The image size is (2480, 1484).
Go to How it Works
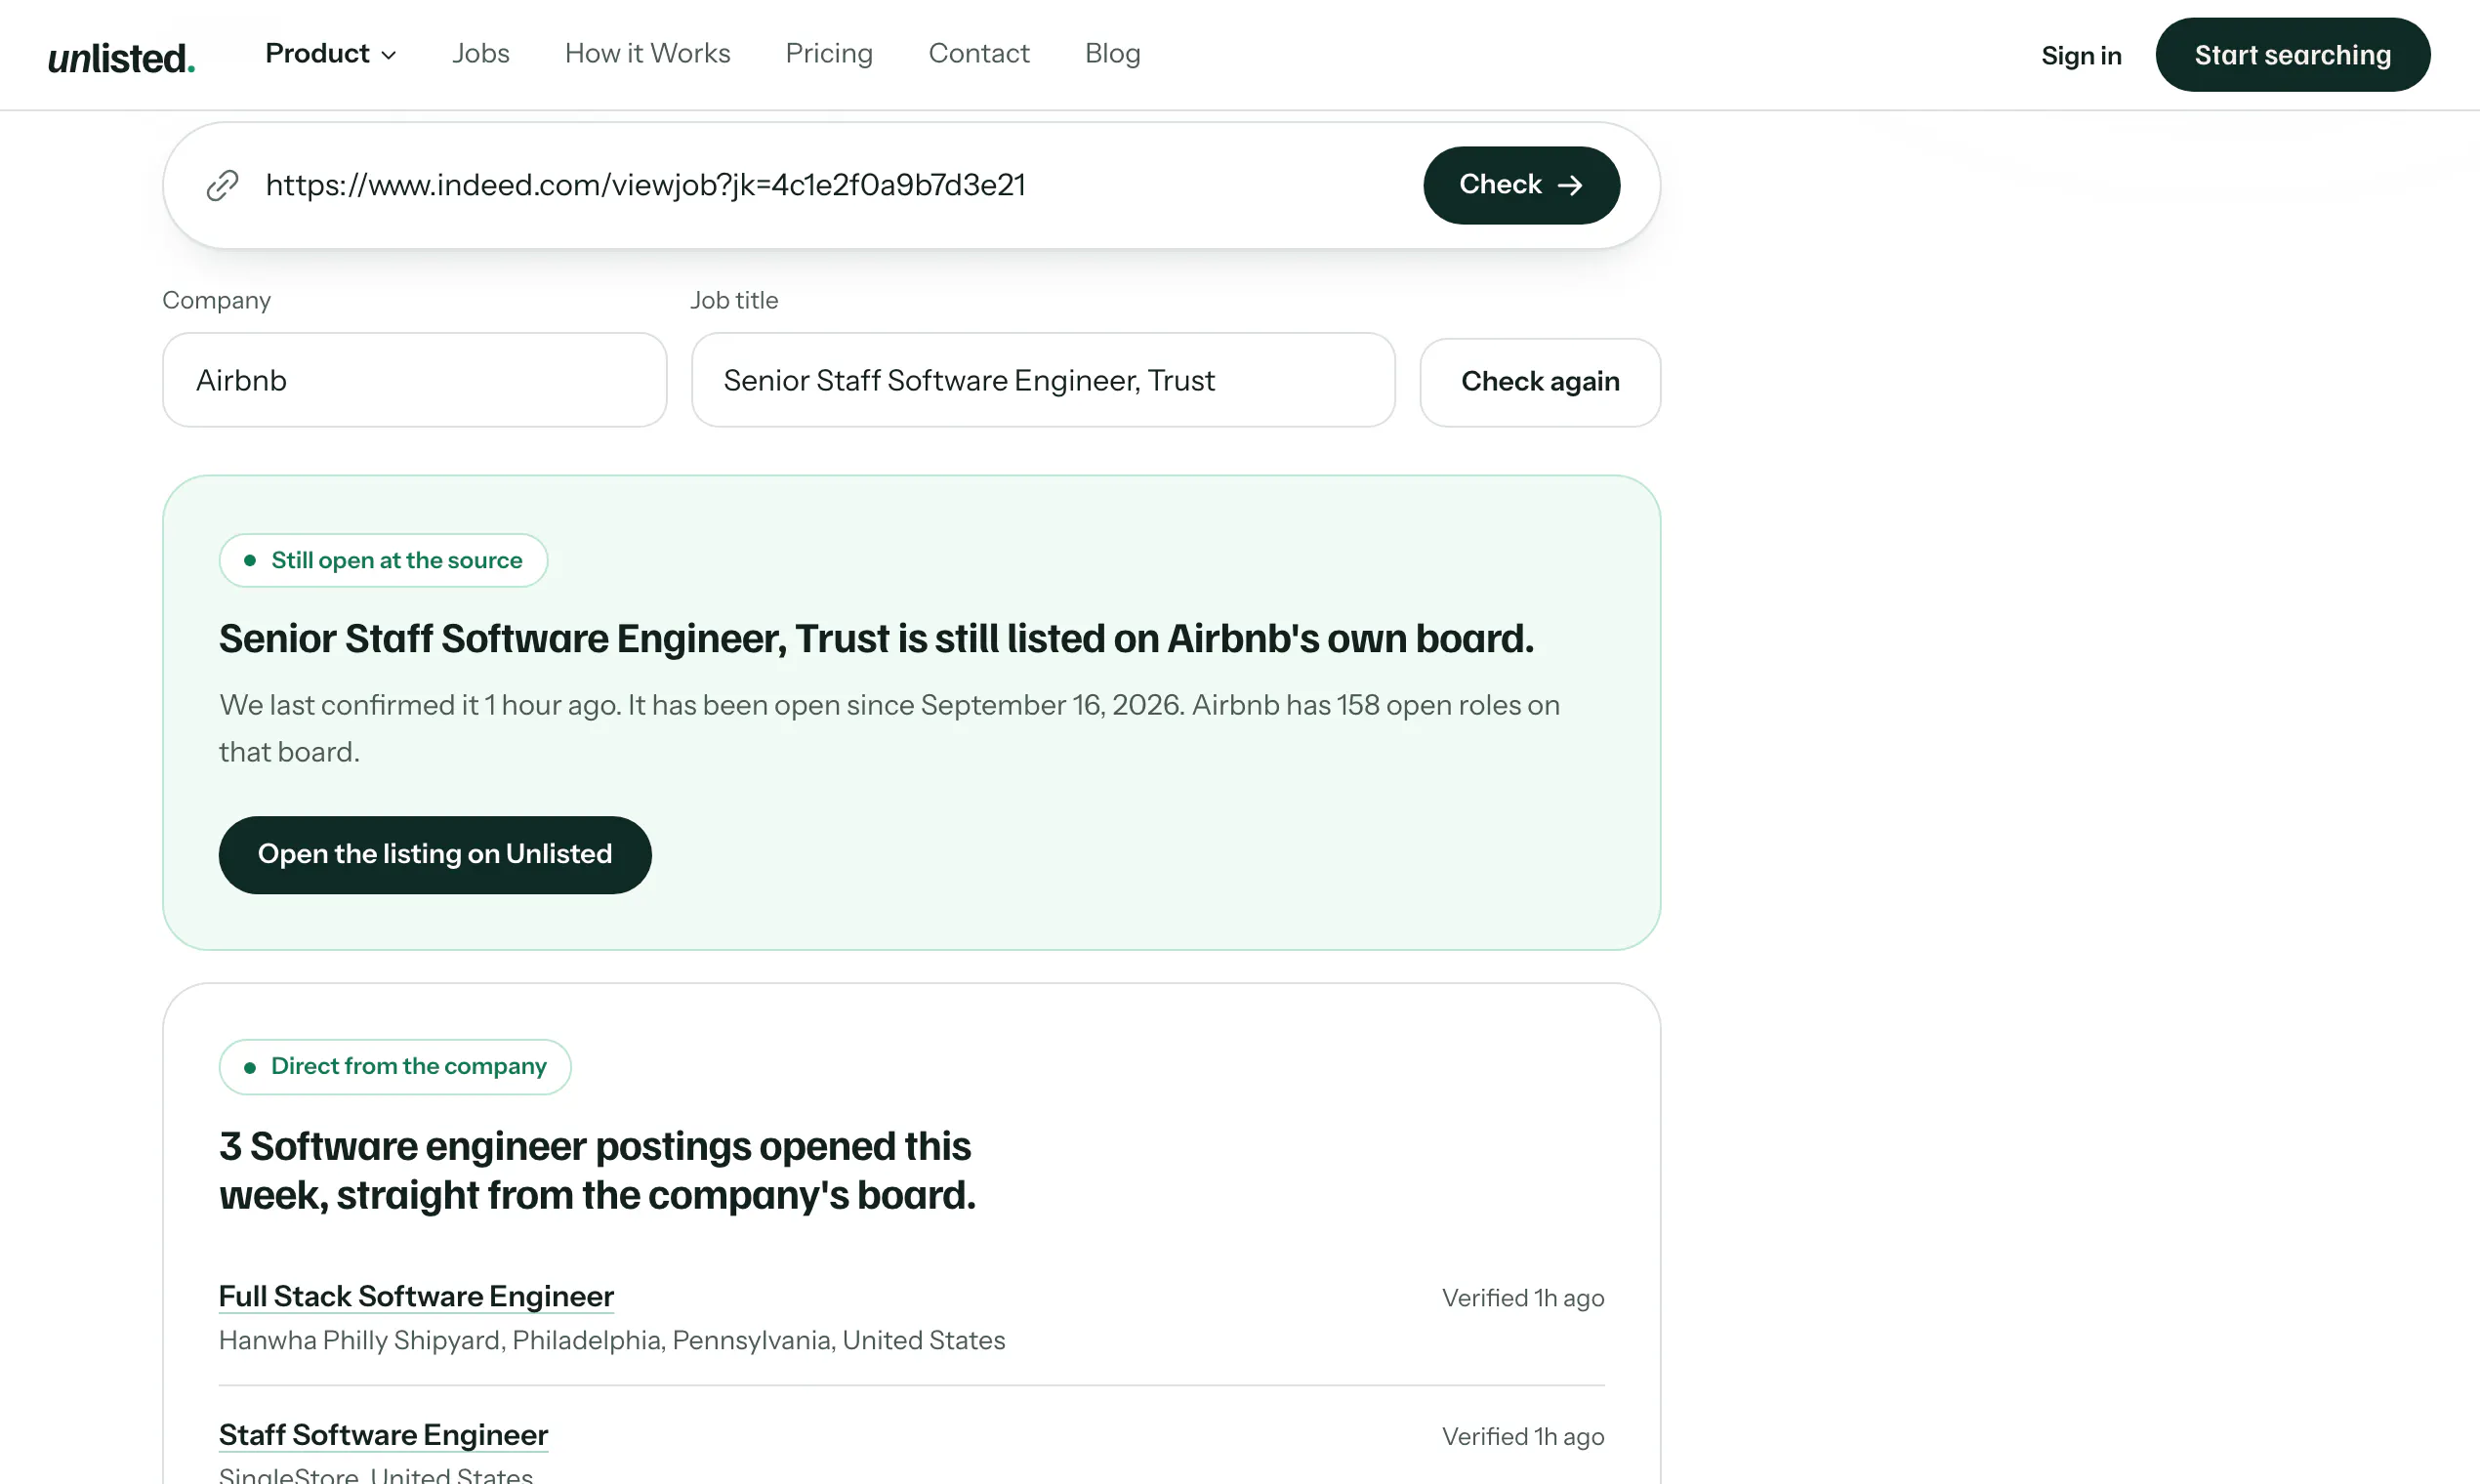[x=647, y=53]
